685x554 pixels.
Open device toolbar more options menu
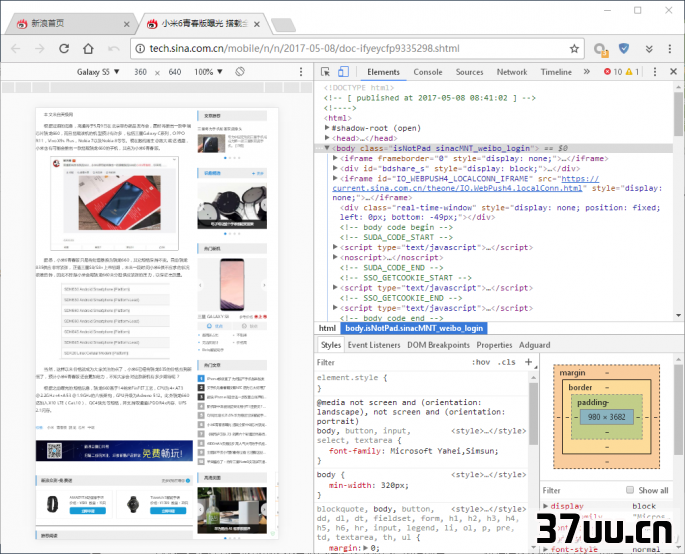point(301,72)
